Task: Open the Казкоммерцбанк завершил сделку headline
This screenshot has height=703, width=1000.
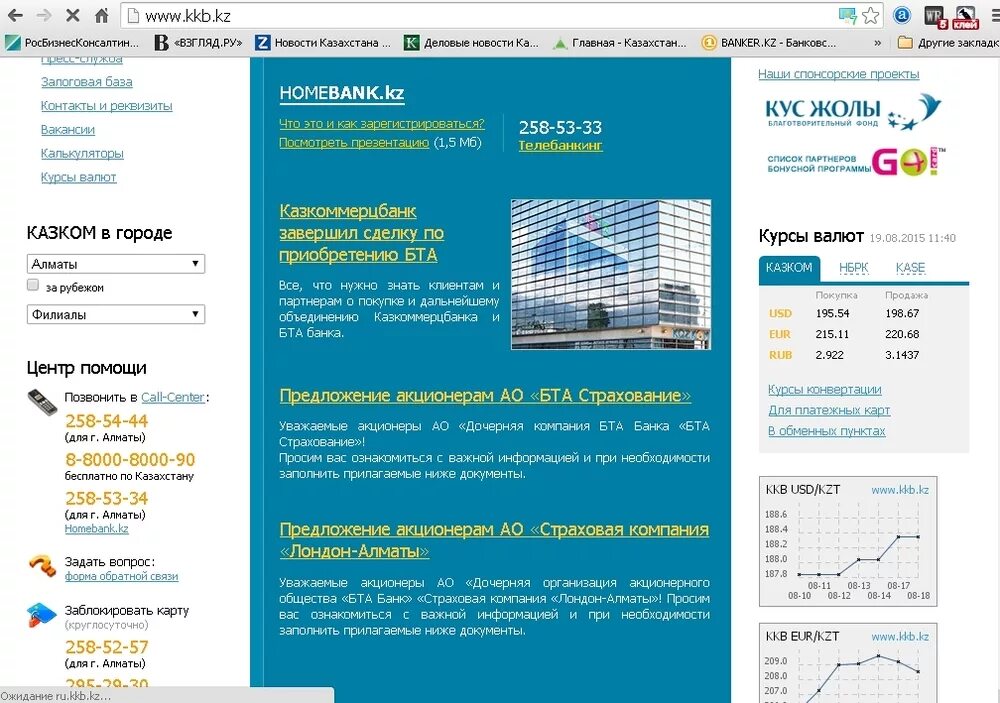Action: (361, 233)
